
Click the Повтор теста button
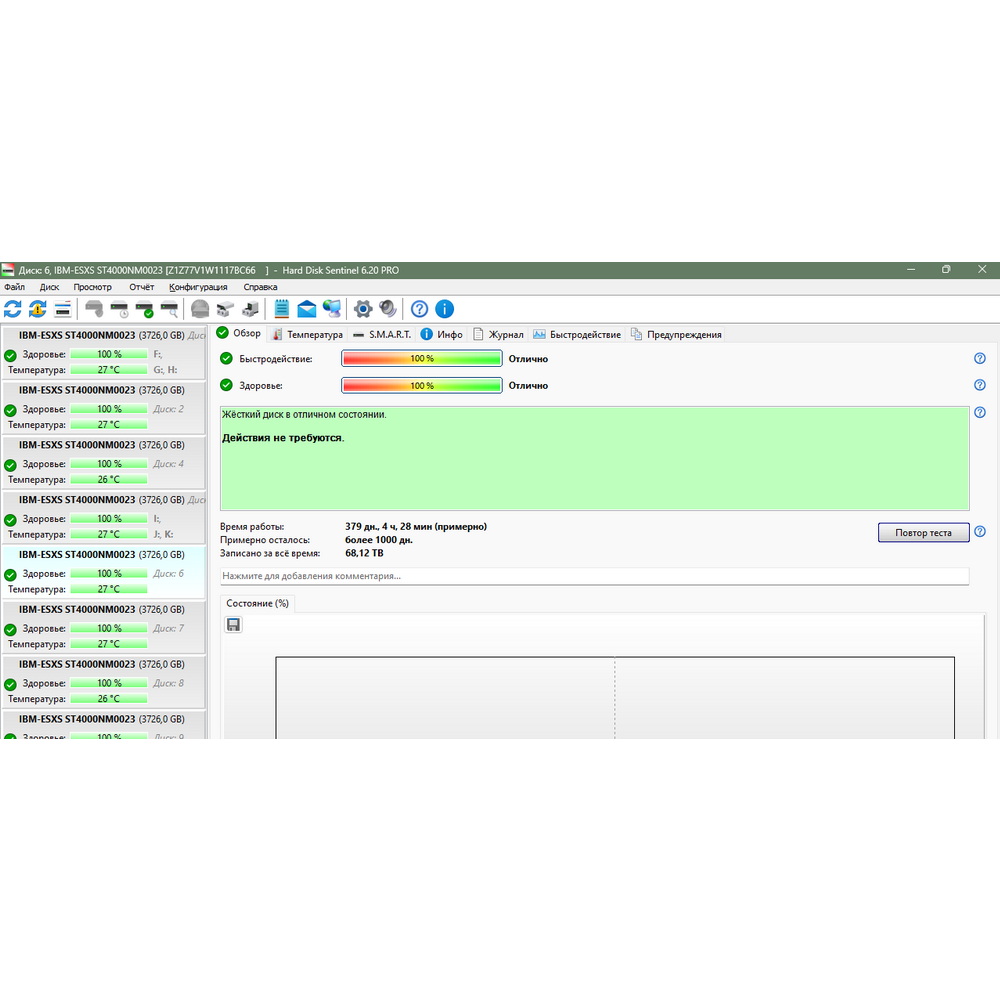(923, 533)
